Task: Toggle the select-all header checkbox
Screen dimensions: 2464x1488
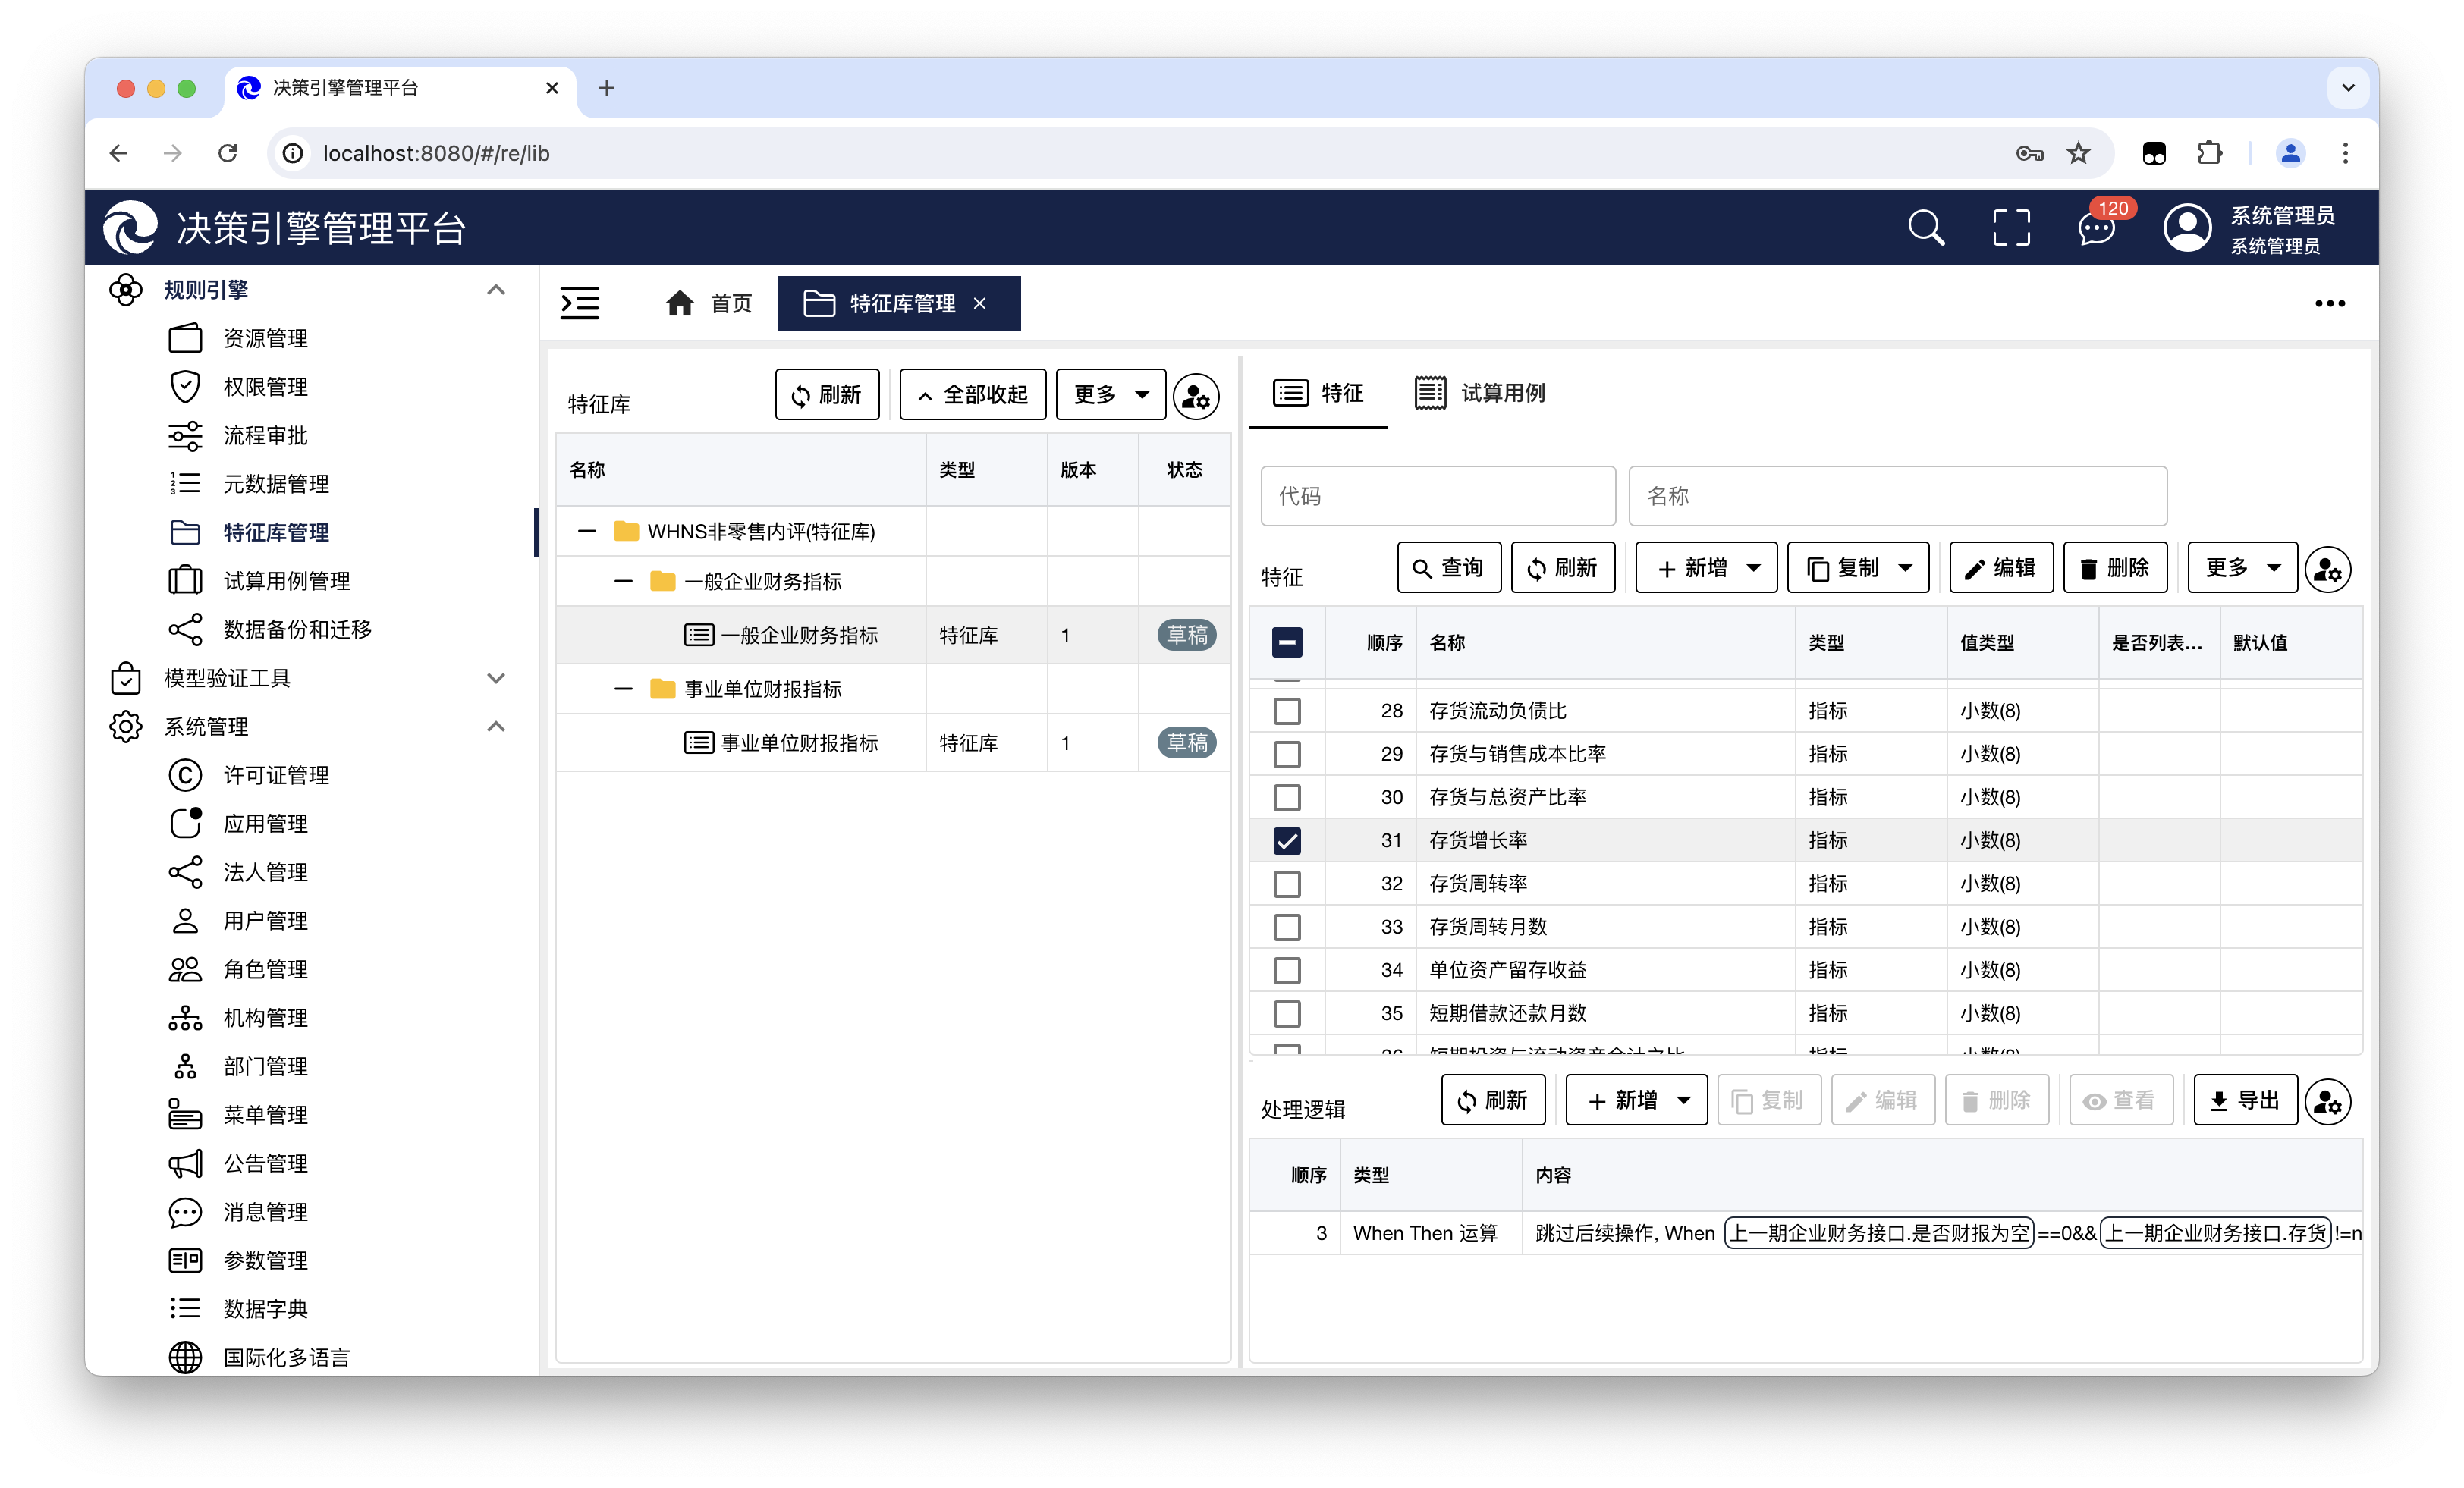Action: (x=1287, y=642)
